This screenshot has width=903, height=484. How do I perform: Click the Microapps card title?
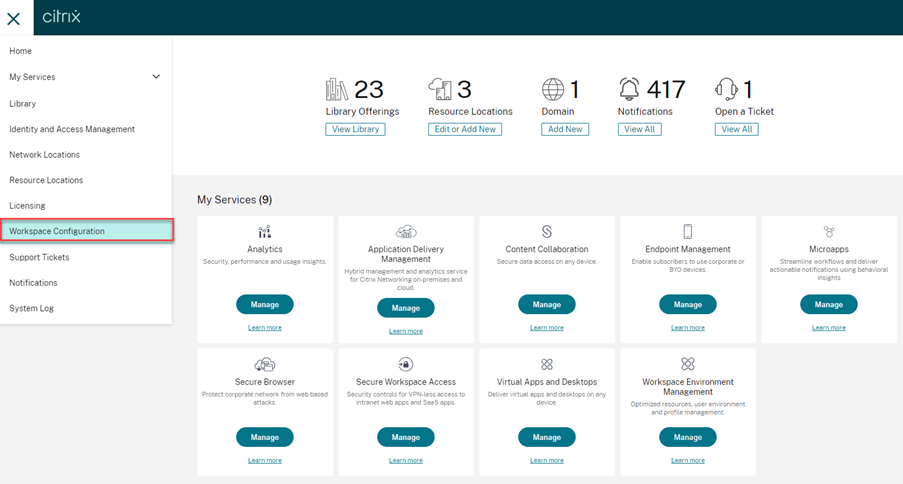coord(829,249)
